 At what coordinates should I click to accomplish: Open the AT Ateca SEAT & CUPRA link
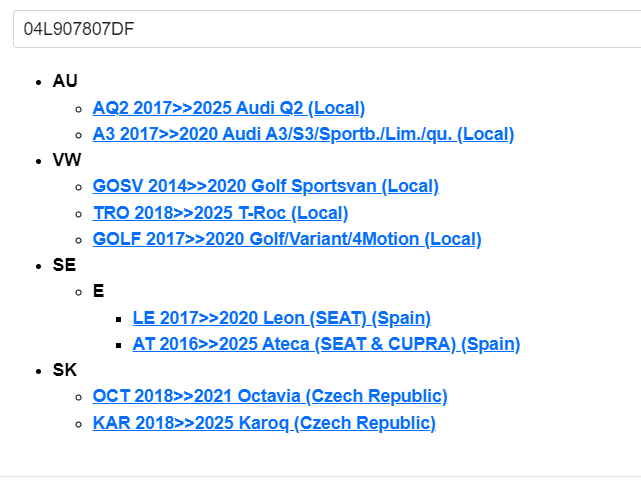tap(326, 344)
